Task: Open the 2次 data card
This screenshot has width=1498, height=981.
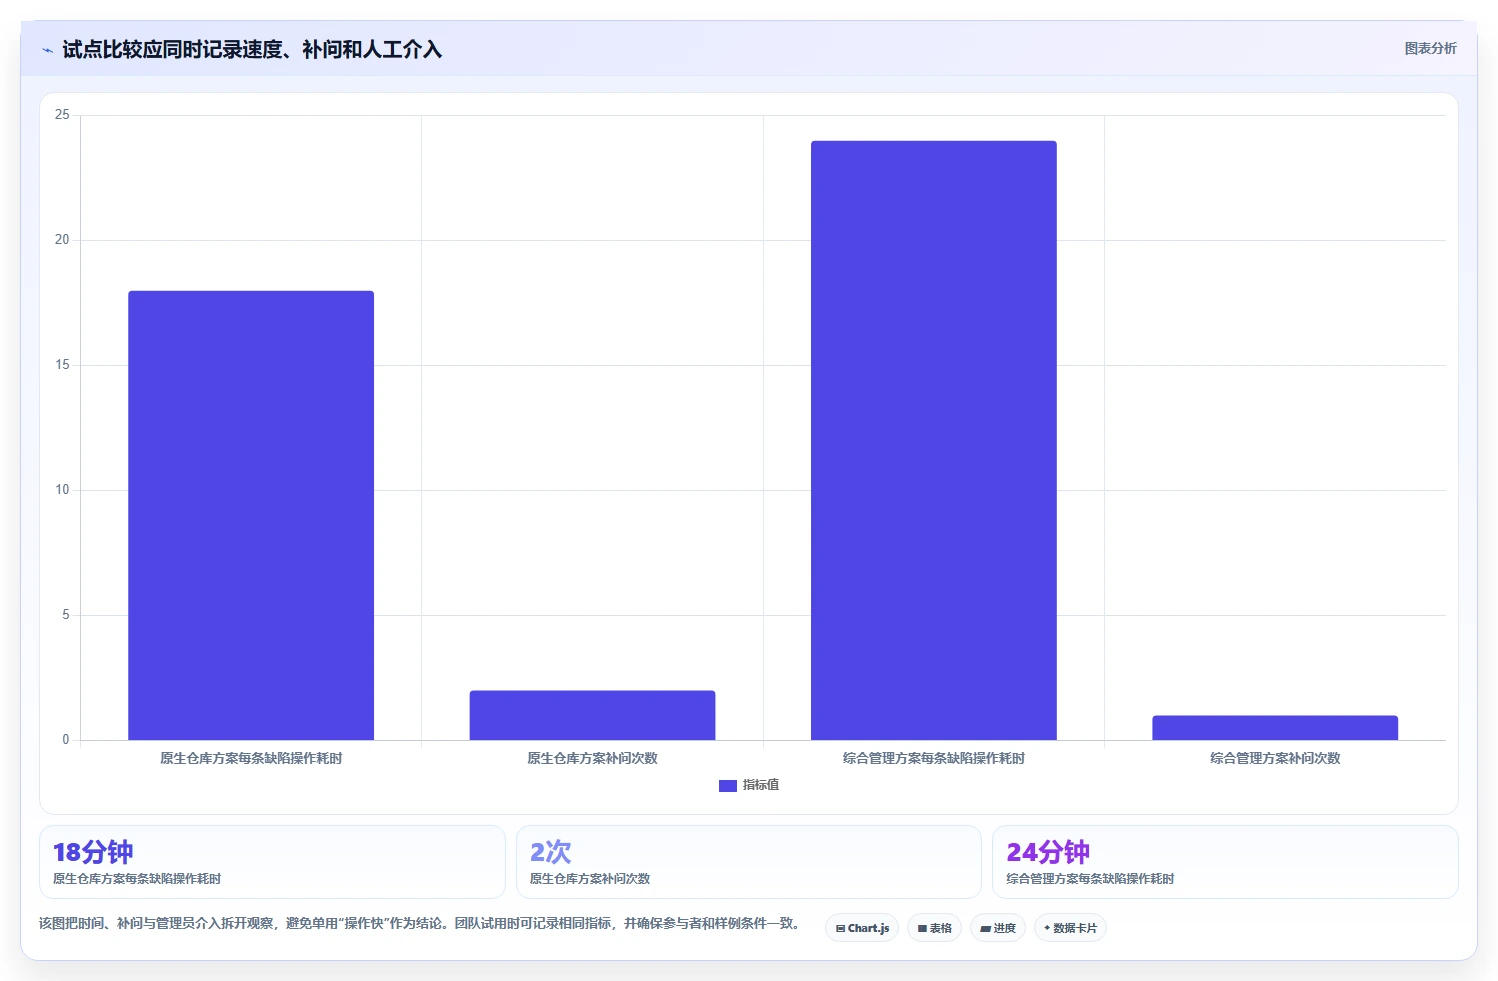Action: pos(749,862)
